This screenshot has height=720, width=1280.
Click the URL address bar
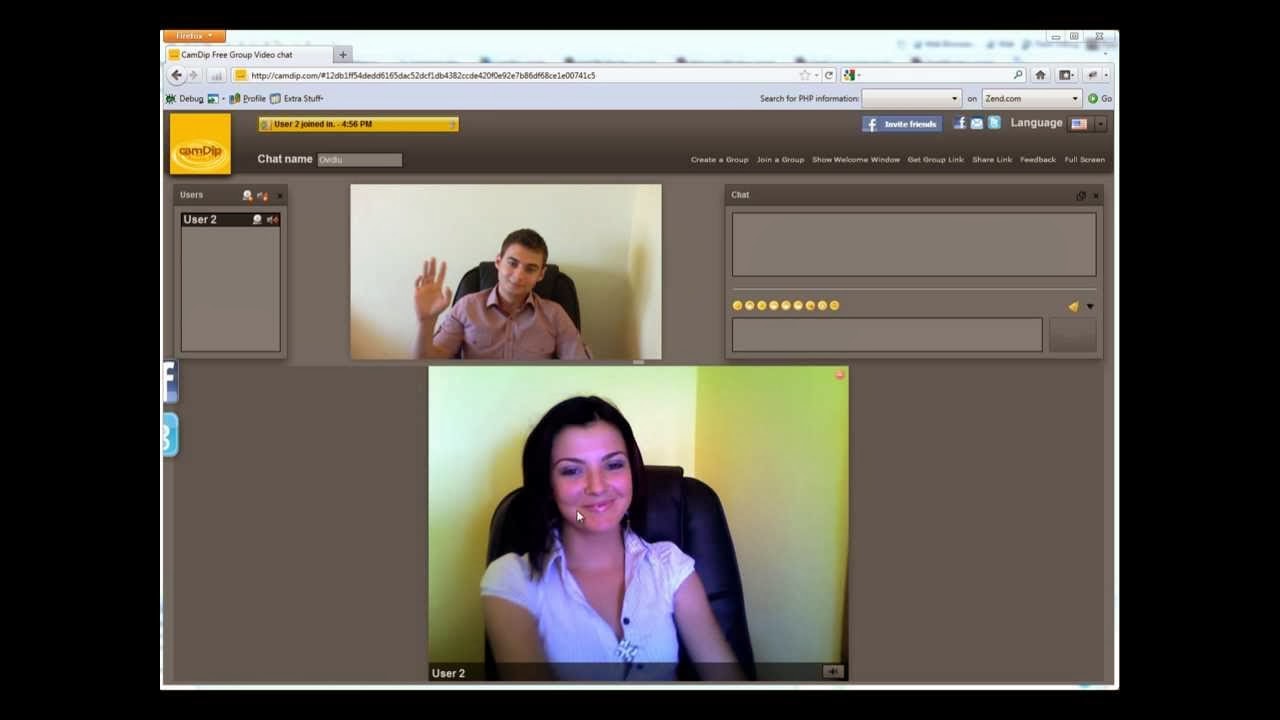click(x=520, y=75)
